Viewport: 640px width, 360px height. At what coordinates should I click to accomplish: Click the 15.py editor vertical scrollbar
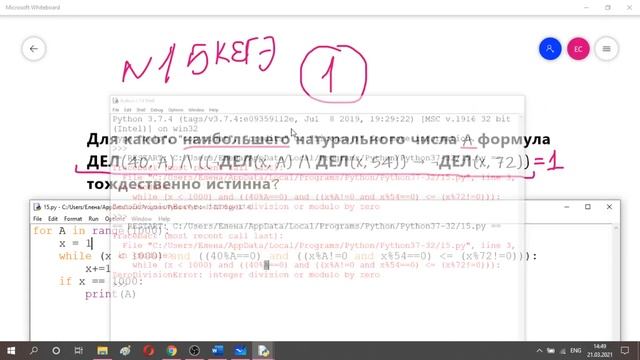[x=616, y=282]
